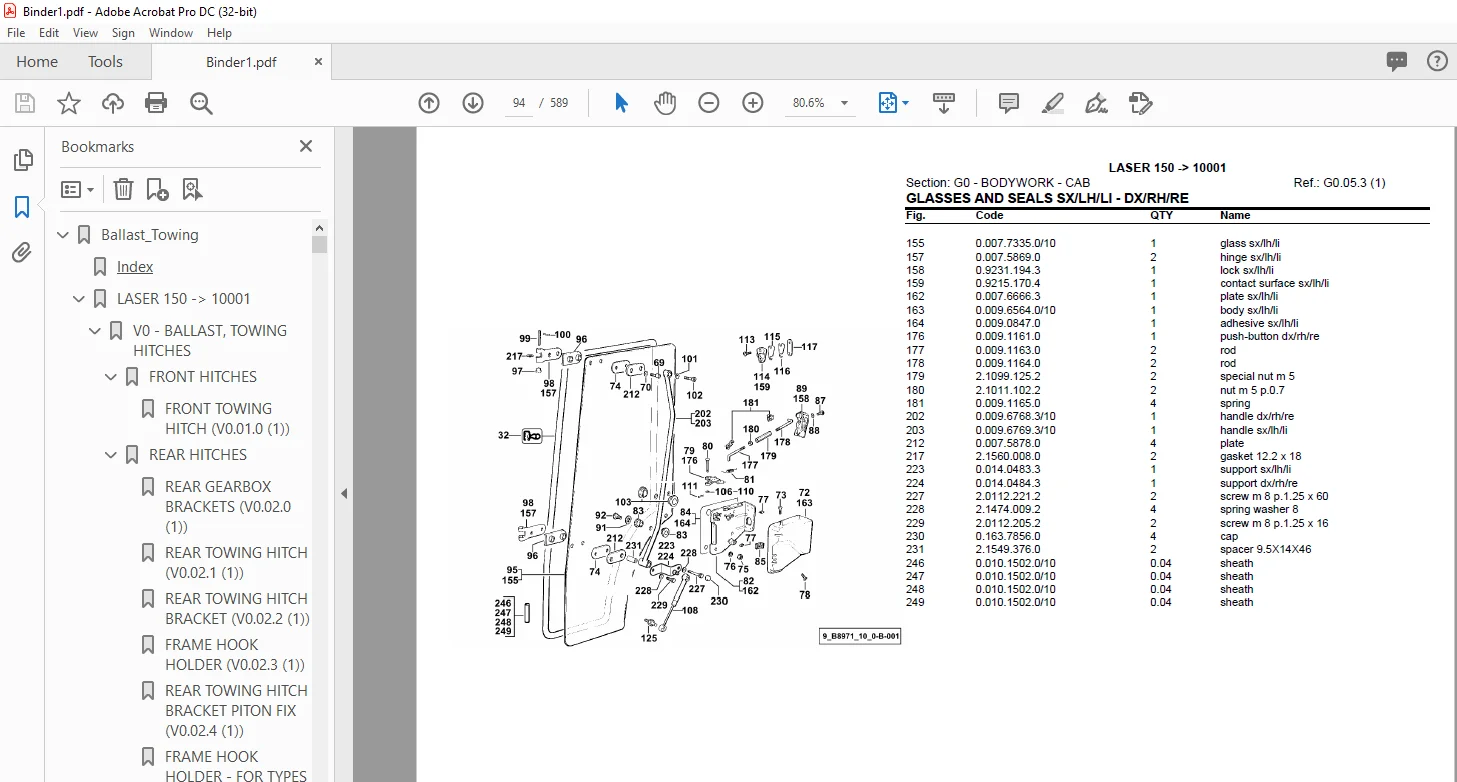
Task: Activate the selection arrow tool
Action: [x=621, y=103]
